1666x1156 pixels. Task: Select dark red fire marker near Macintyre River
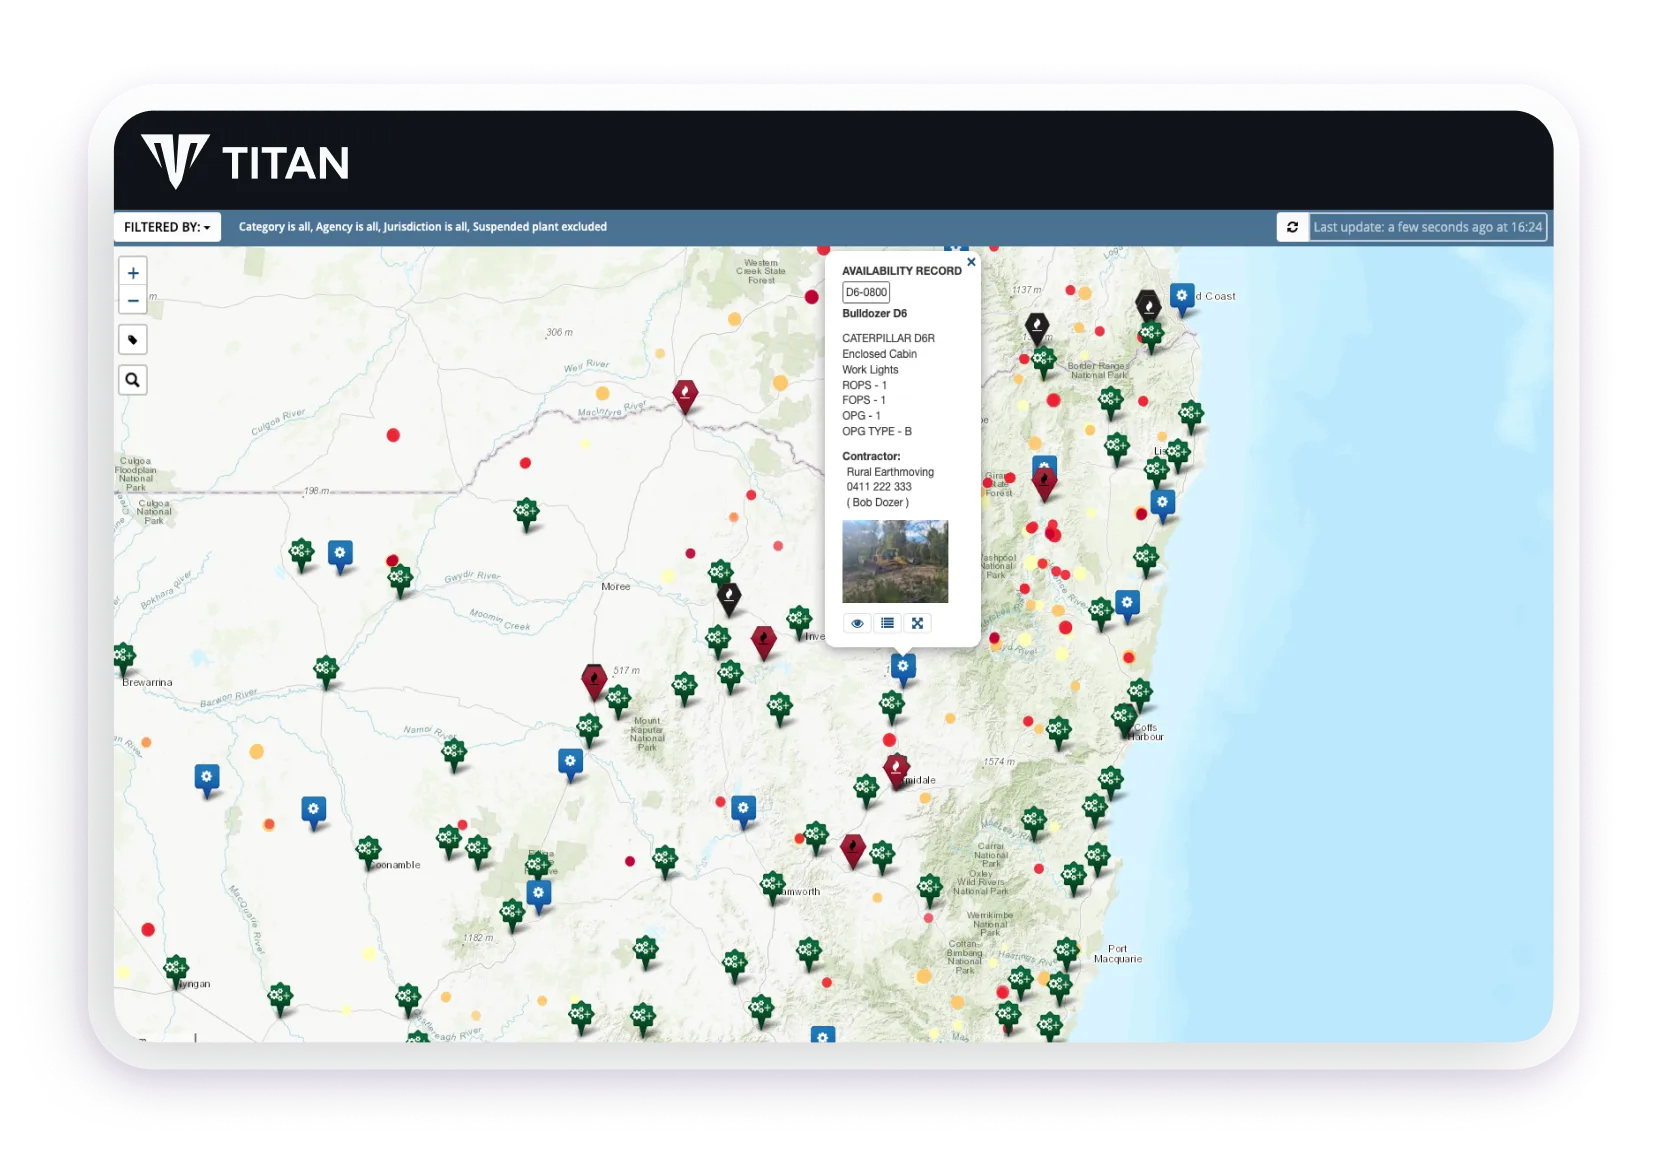pyautogui.click(x=685, y=396)
